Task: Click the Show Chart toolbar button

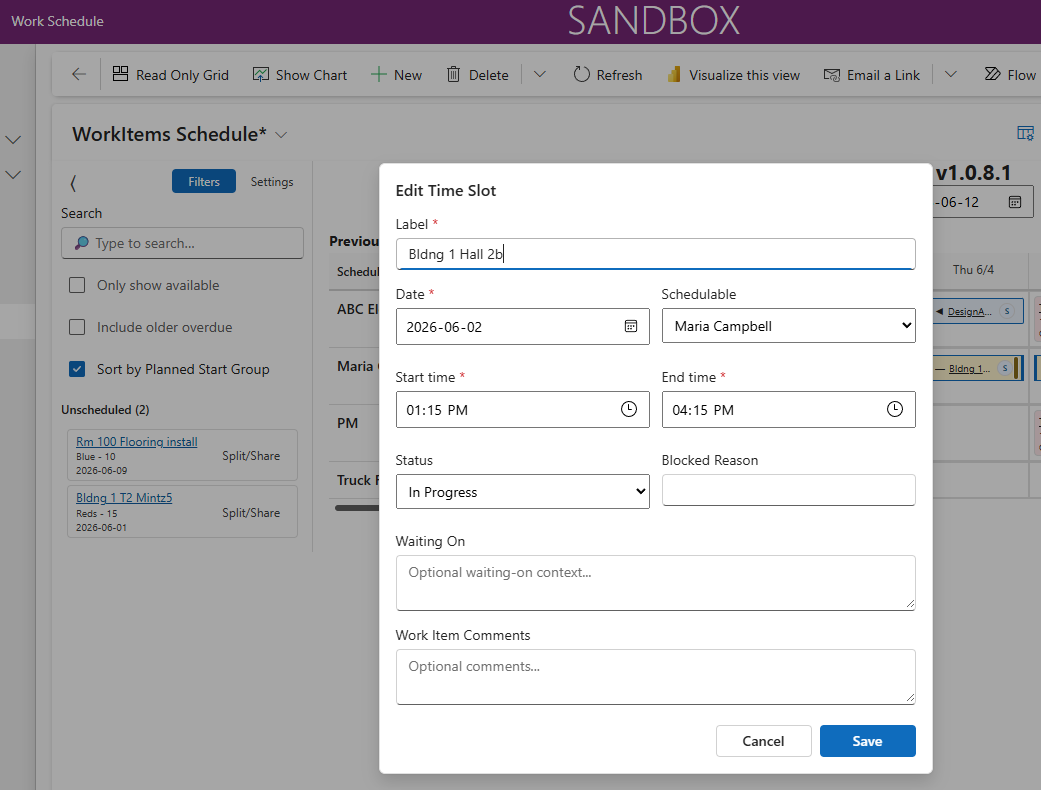Action: 300,75
